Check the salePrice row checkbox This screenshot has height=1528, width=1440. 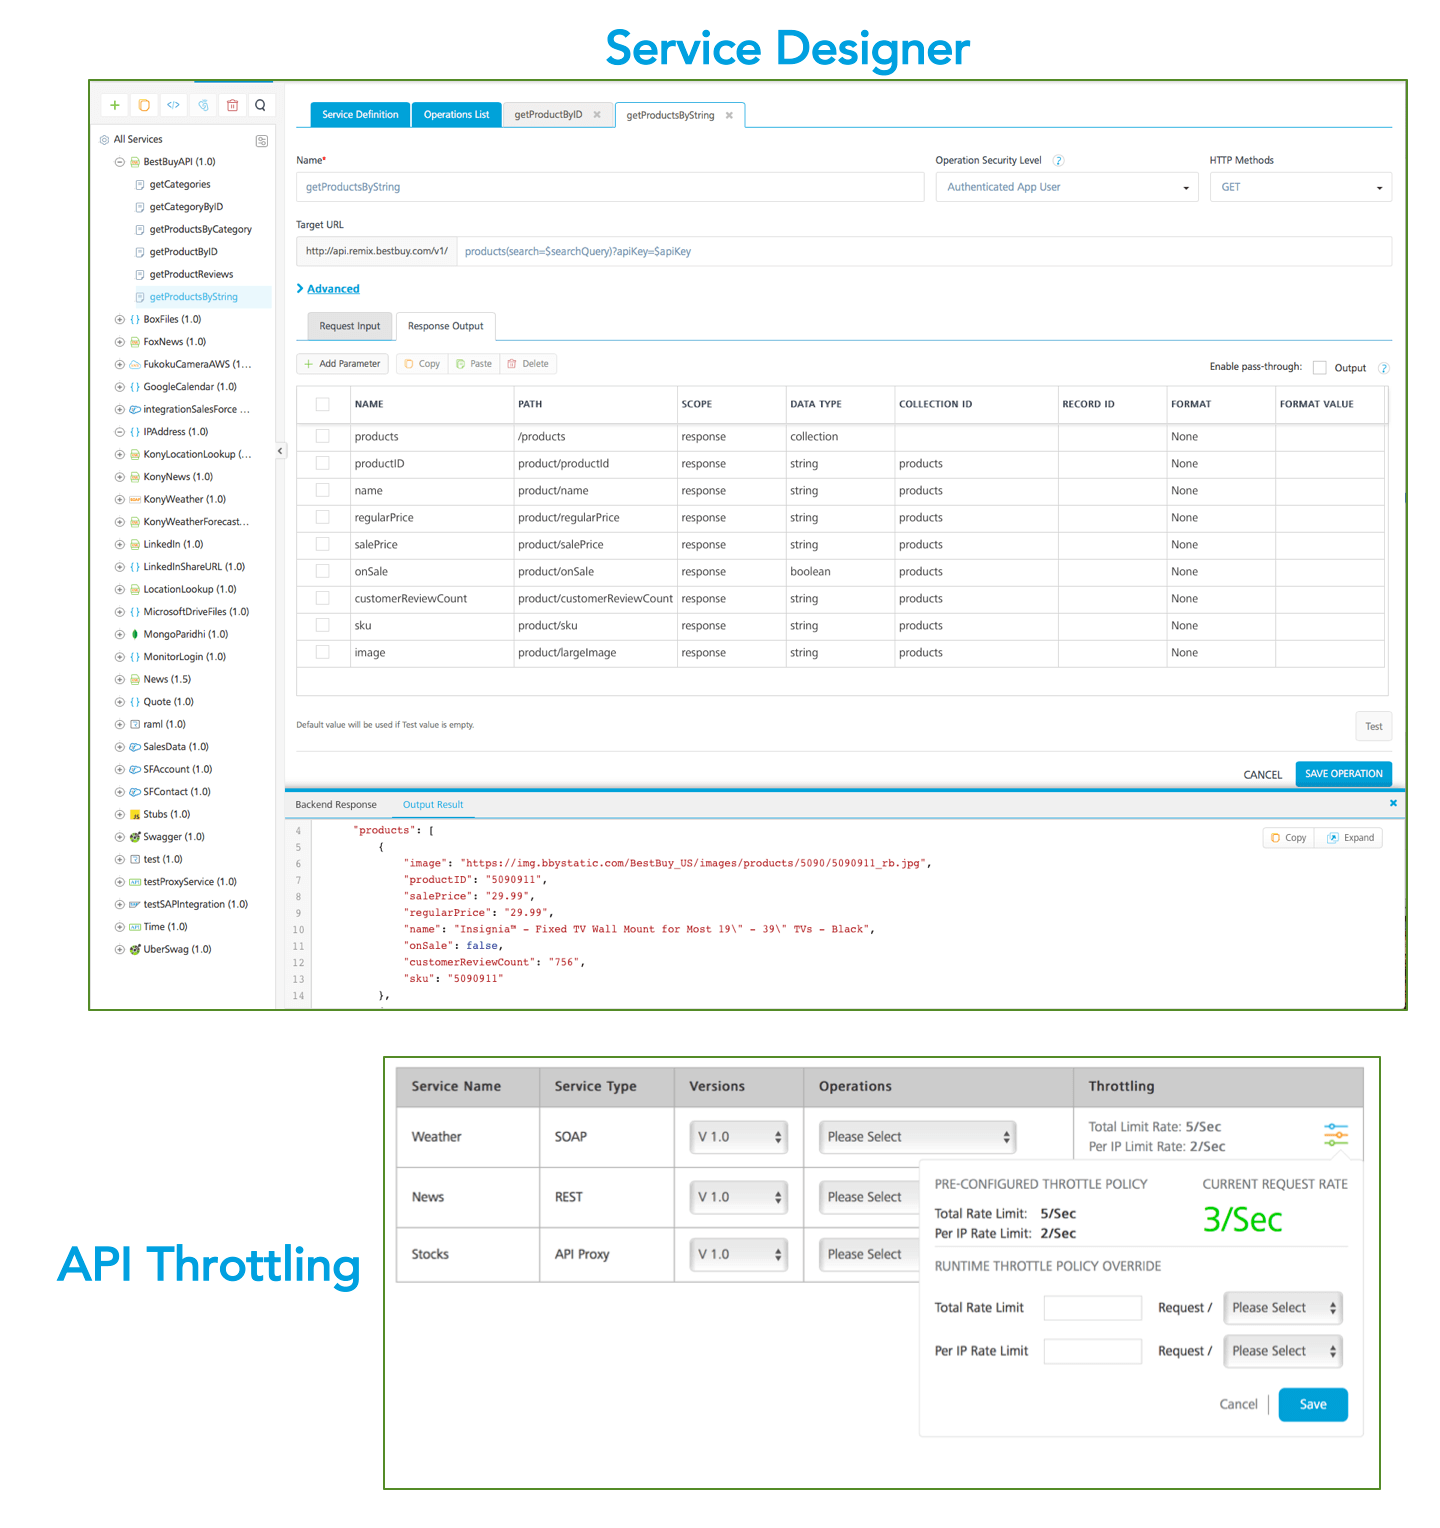(322, 544)
